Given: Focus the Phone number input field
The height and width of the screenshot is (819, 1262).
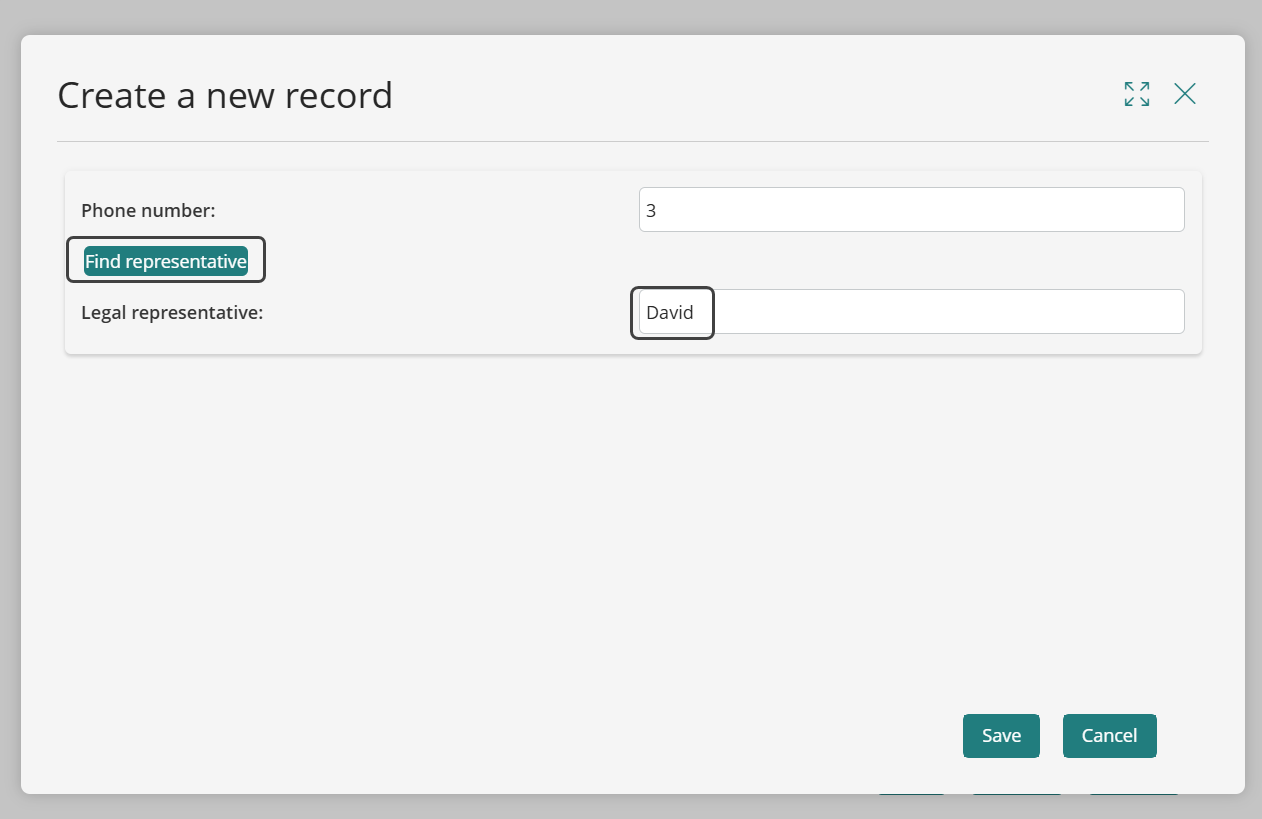Looking at the screenshot, I should tap(911, 210).
